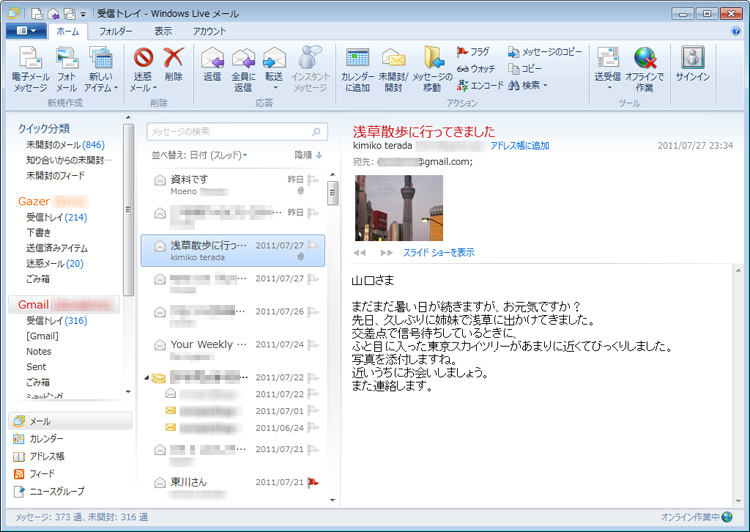Toggle flag on second 2011/07/27 message
Screen dimensions: 750x532
[x=313, y=278]
